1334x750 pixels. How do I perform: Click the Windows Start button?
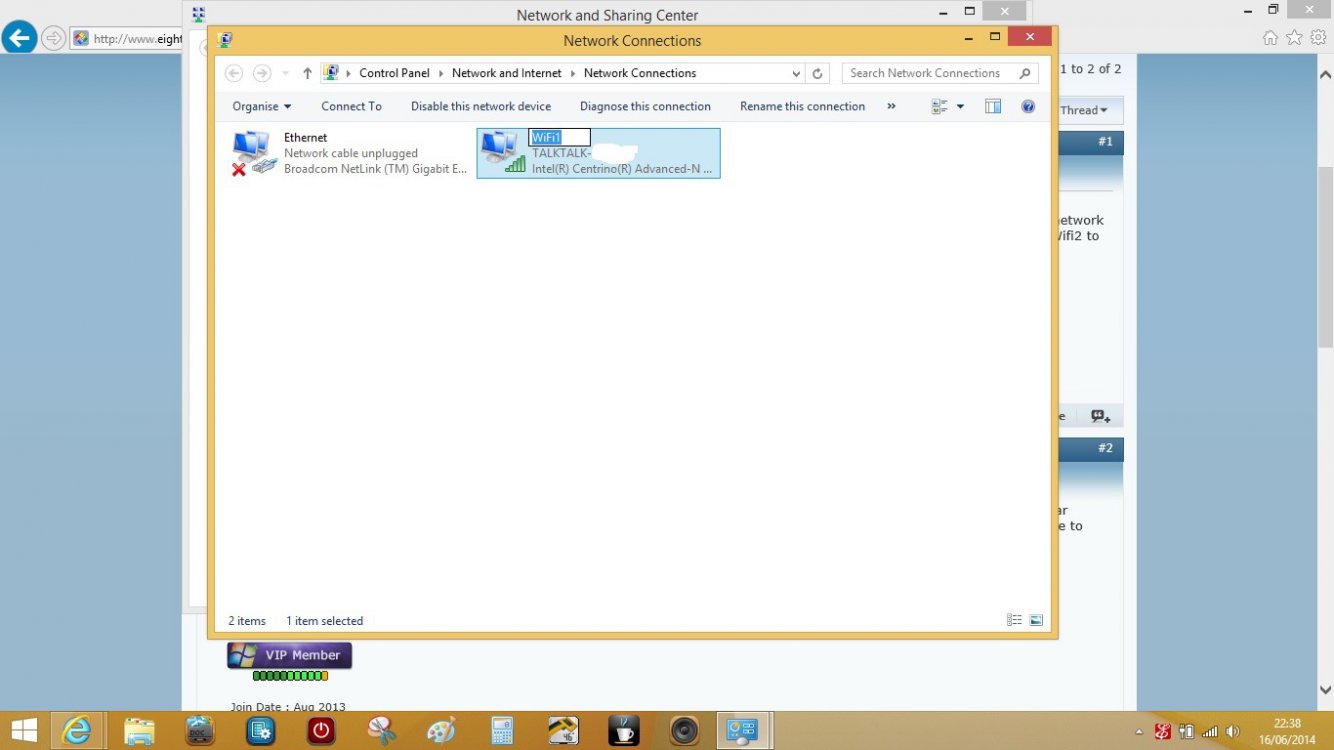click(24, 730)
